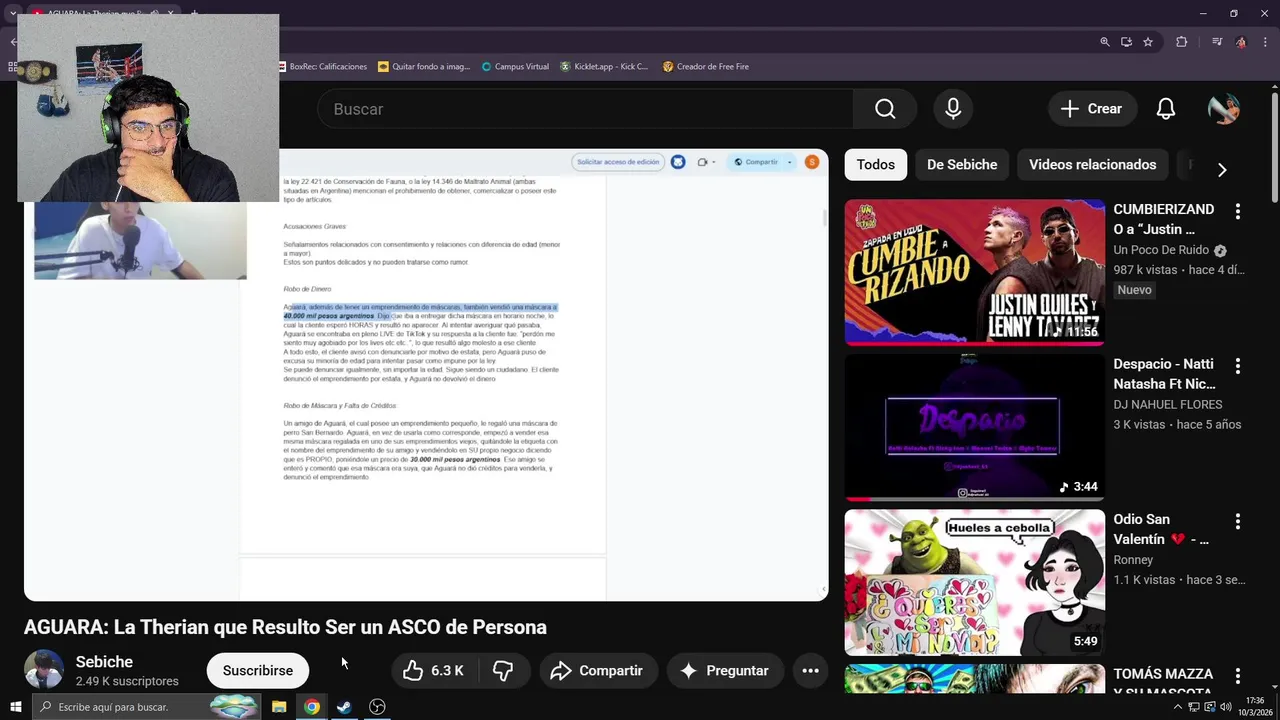Click the Crear button

(1092, 109)
